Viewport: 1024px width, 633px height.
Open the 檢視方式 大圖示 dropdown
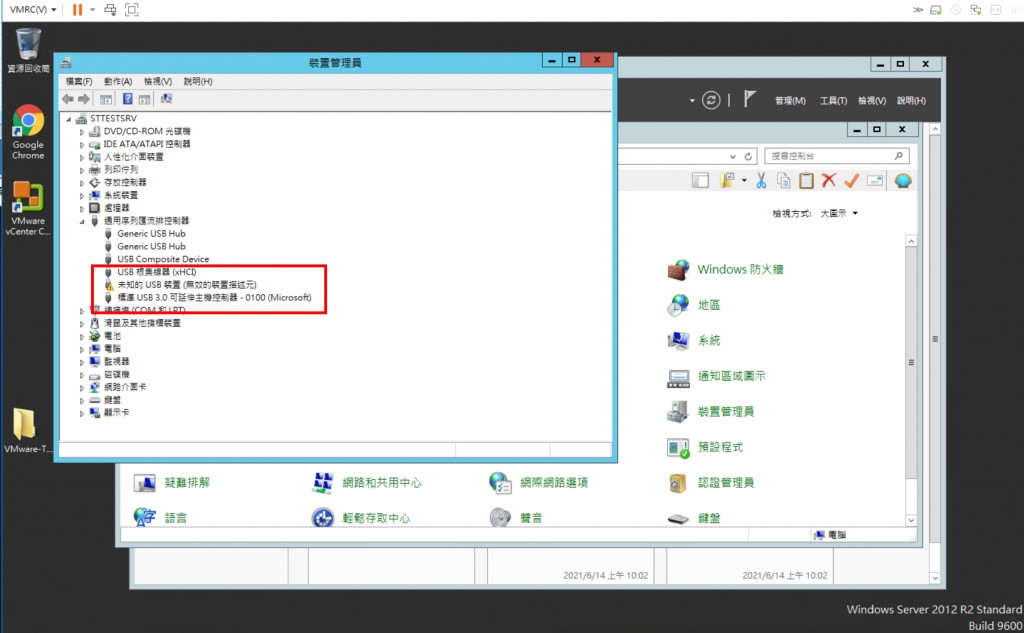coord(839,214)
